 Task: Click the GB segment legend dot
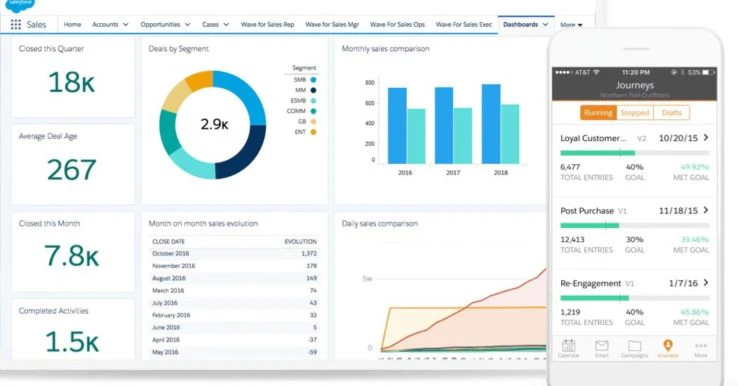(313, 121)
